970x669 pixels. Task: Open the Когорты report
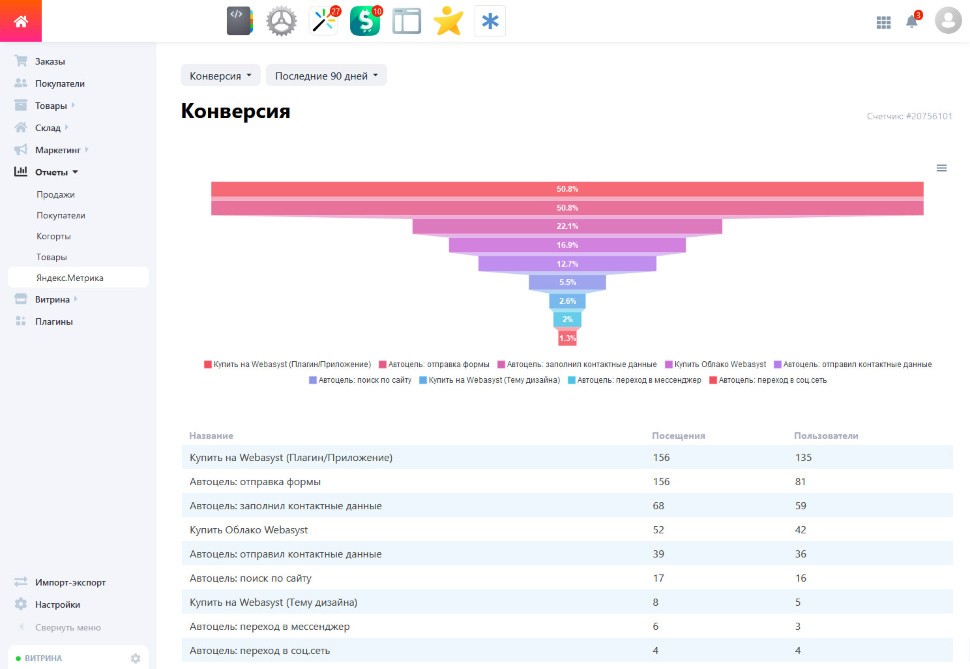(53, 236)
